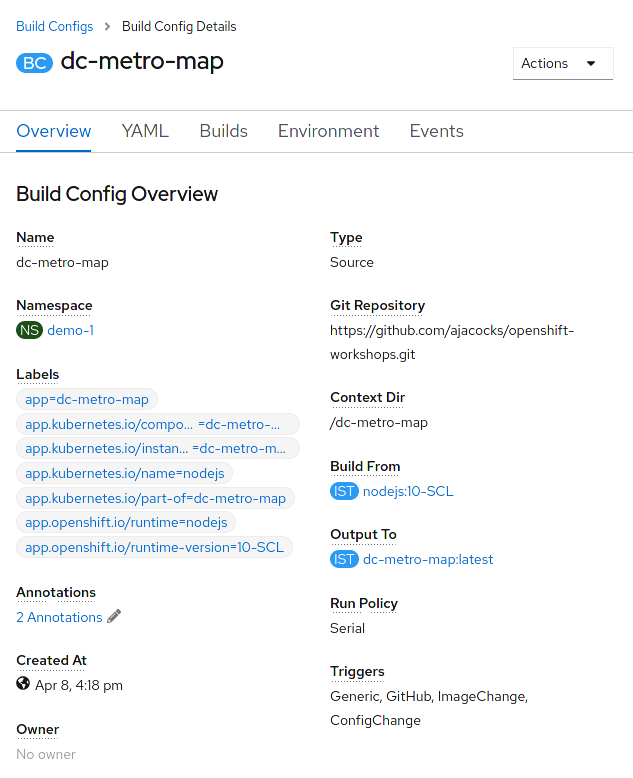Open the demo-1 namespace link
633x778 pixels.
[x=70, y=330]
